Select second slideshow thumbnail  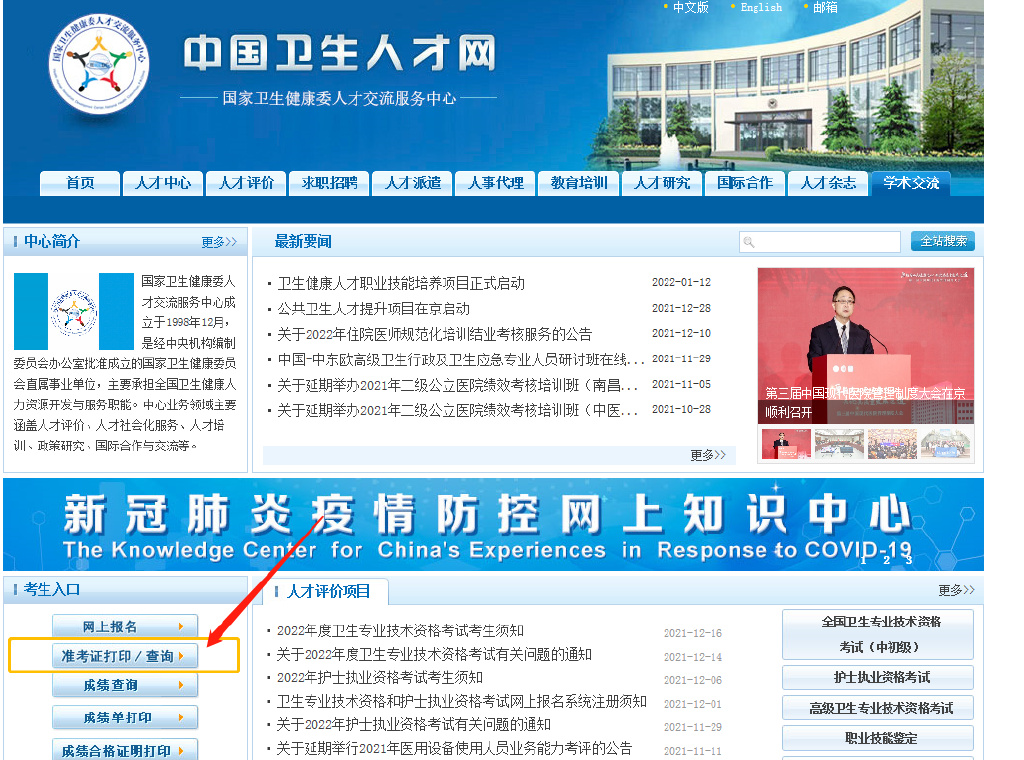[839, 443]
